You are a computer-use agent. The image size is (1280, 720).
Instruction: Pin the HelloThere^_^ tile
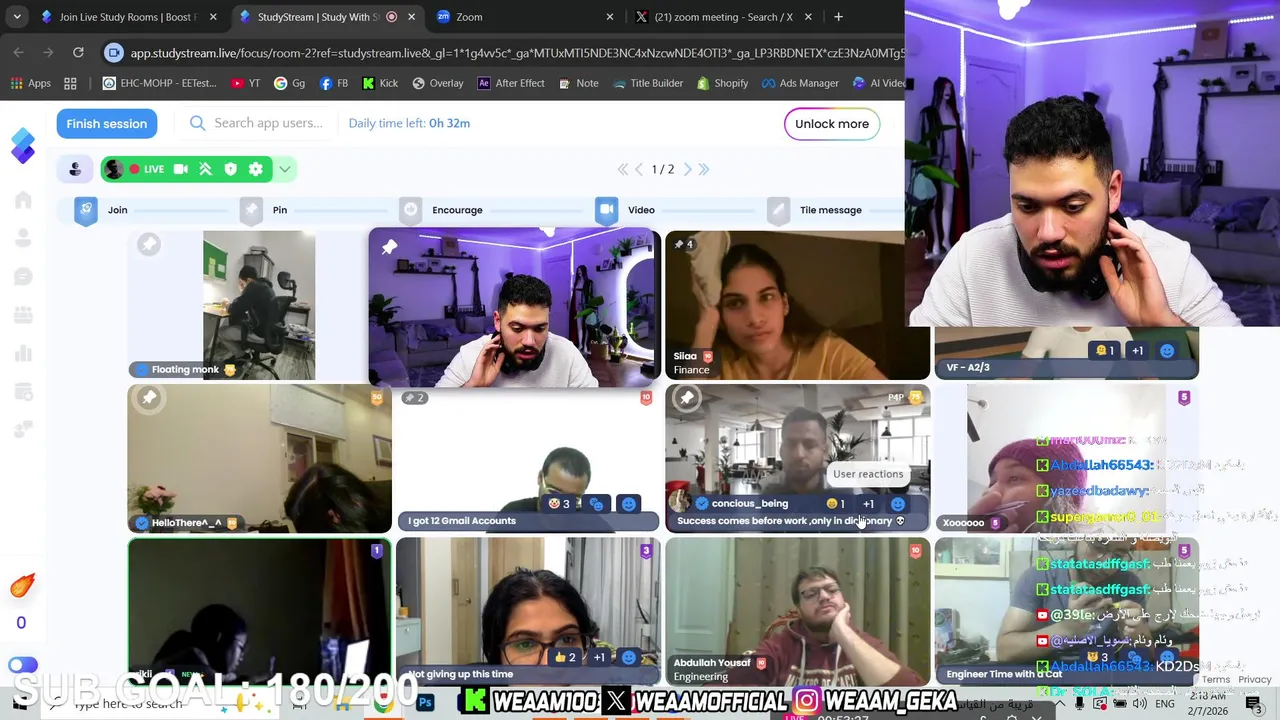tap(149, 398)
